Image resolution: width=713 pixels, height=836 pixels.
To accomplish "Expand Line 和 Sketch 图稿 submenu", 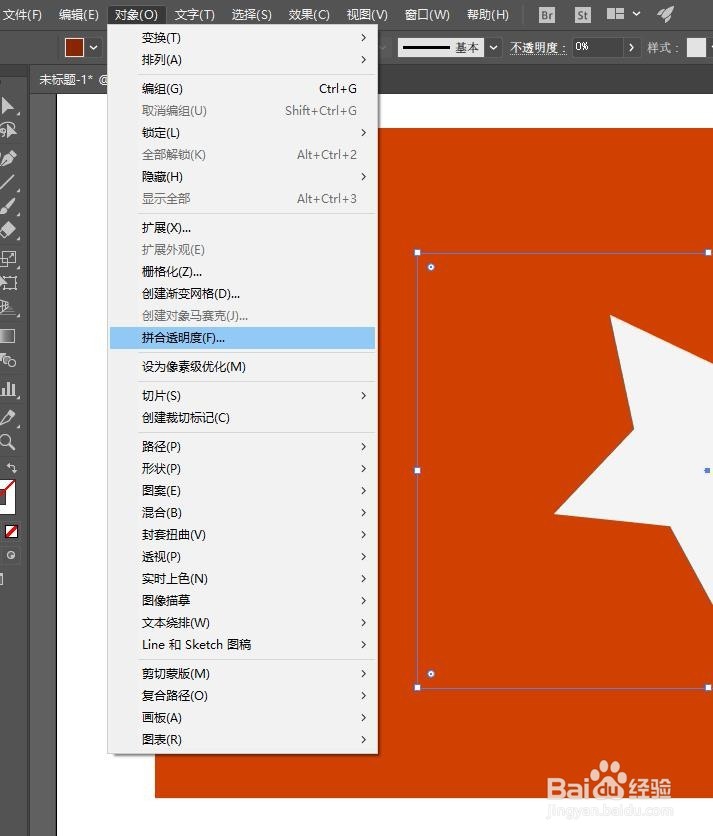I will [243, 645].
